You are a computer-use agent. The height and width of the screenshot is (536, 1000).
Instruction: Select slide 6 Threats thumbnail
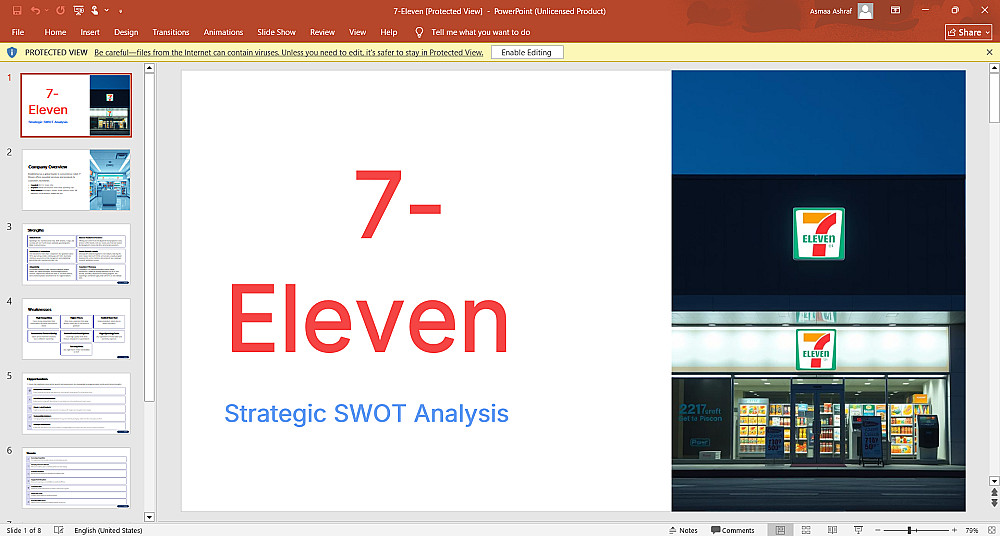tap(76, 478)
